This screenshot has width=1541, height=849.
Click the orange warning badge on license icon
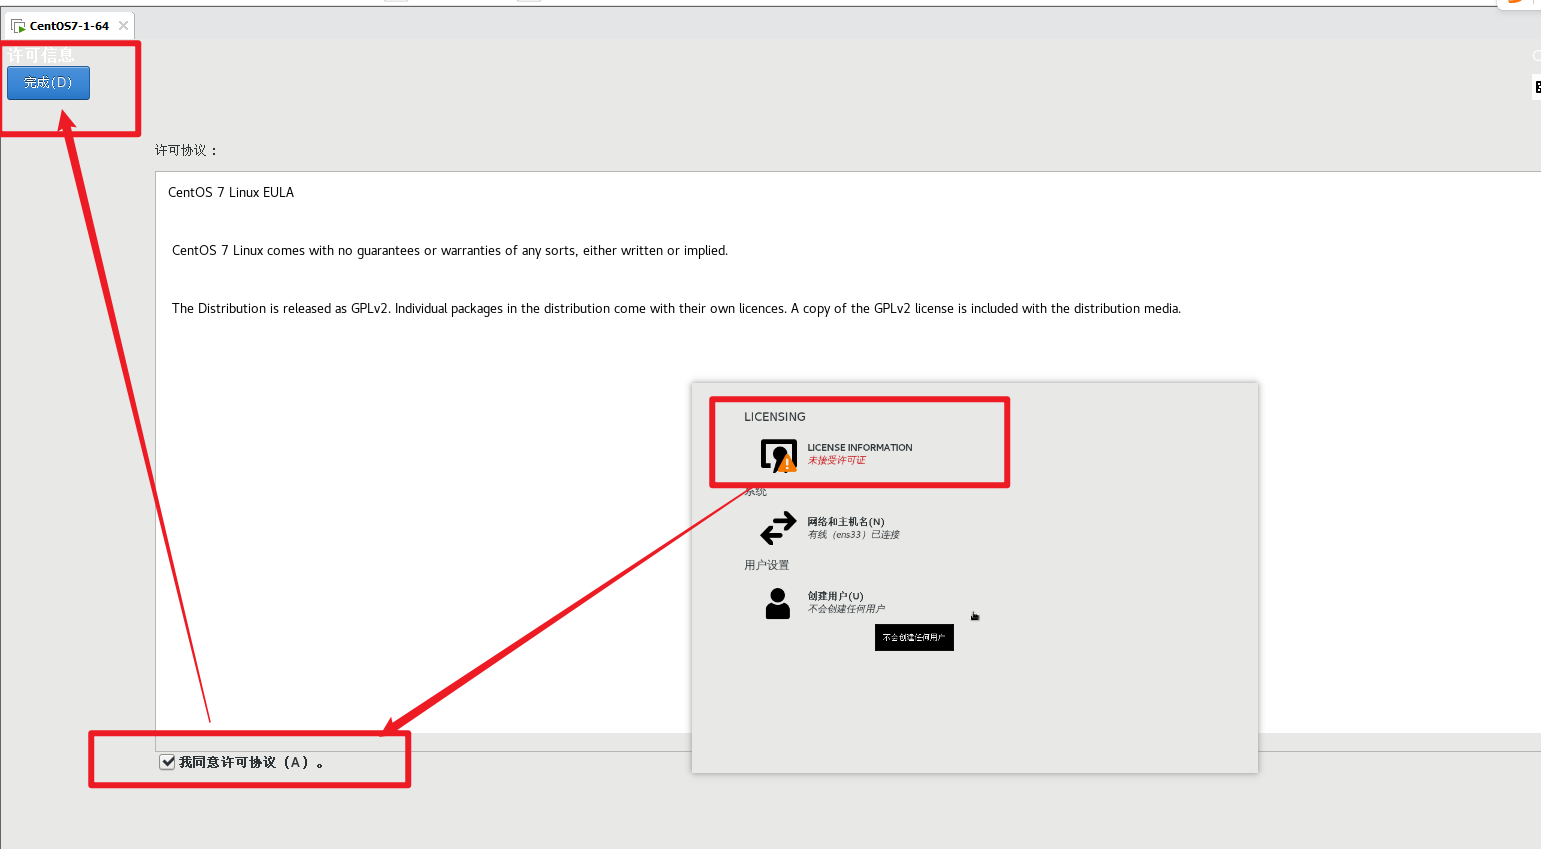pyautogui.click(x=788, y=464)
